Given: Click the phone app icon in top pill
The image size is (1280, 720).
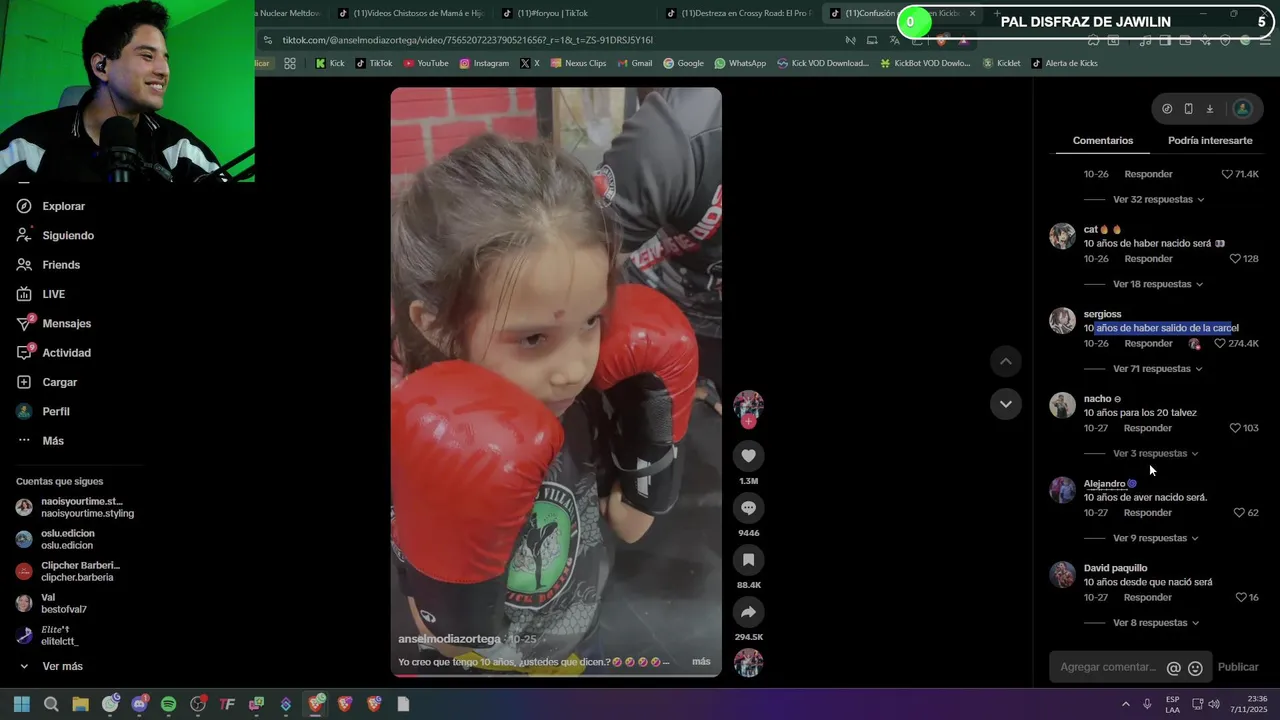Looking at the screenshot, I should click(1188, 109).
